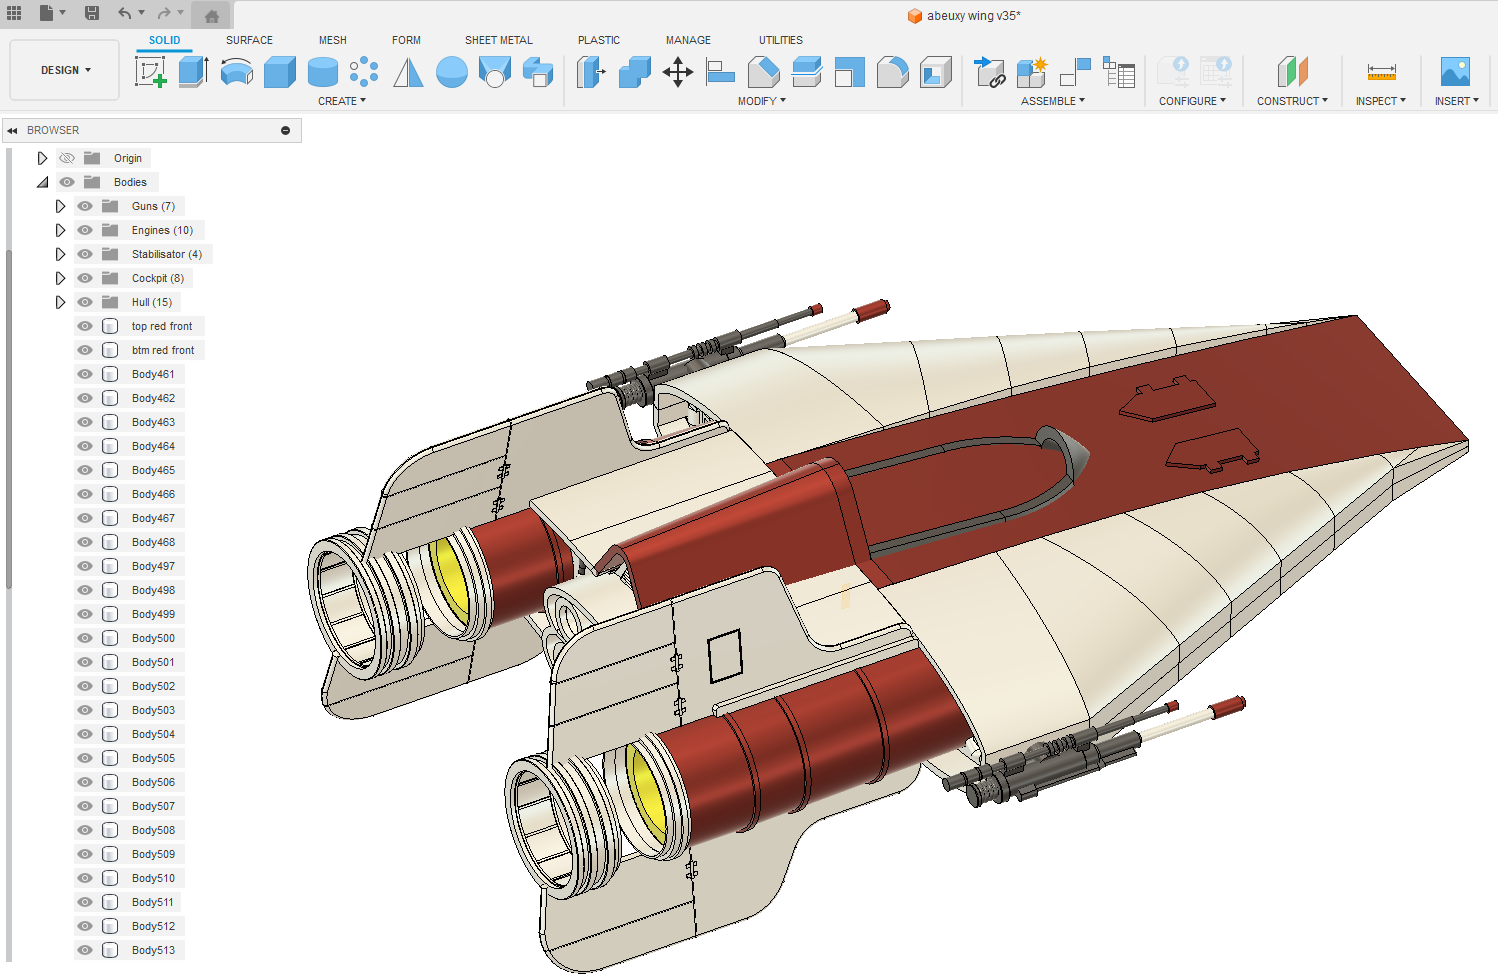
Task: Select the Press Pull tool
Action: pyautogui.click(x=591, y=72)
